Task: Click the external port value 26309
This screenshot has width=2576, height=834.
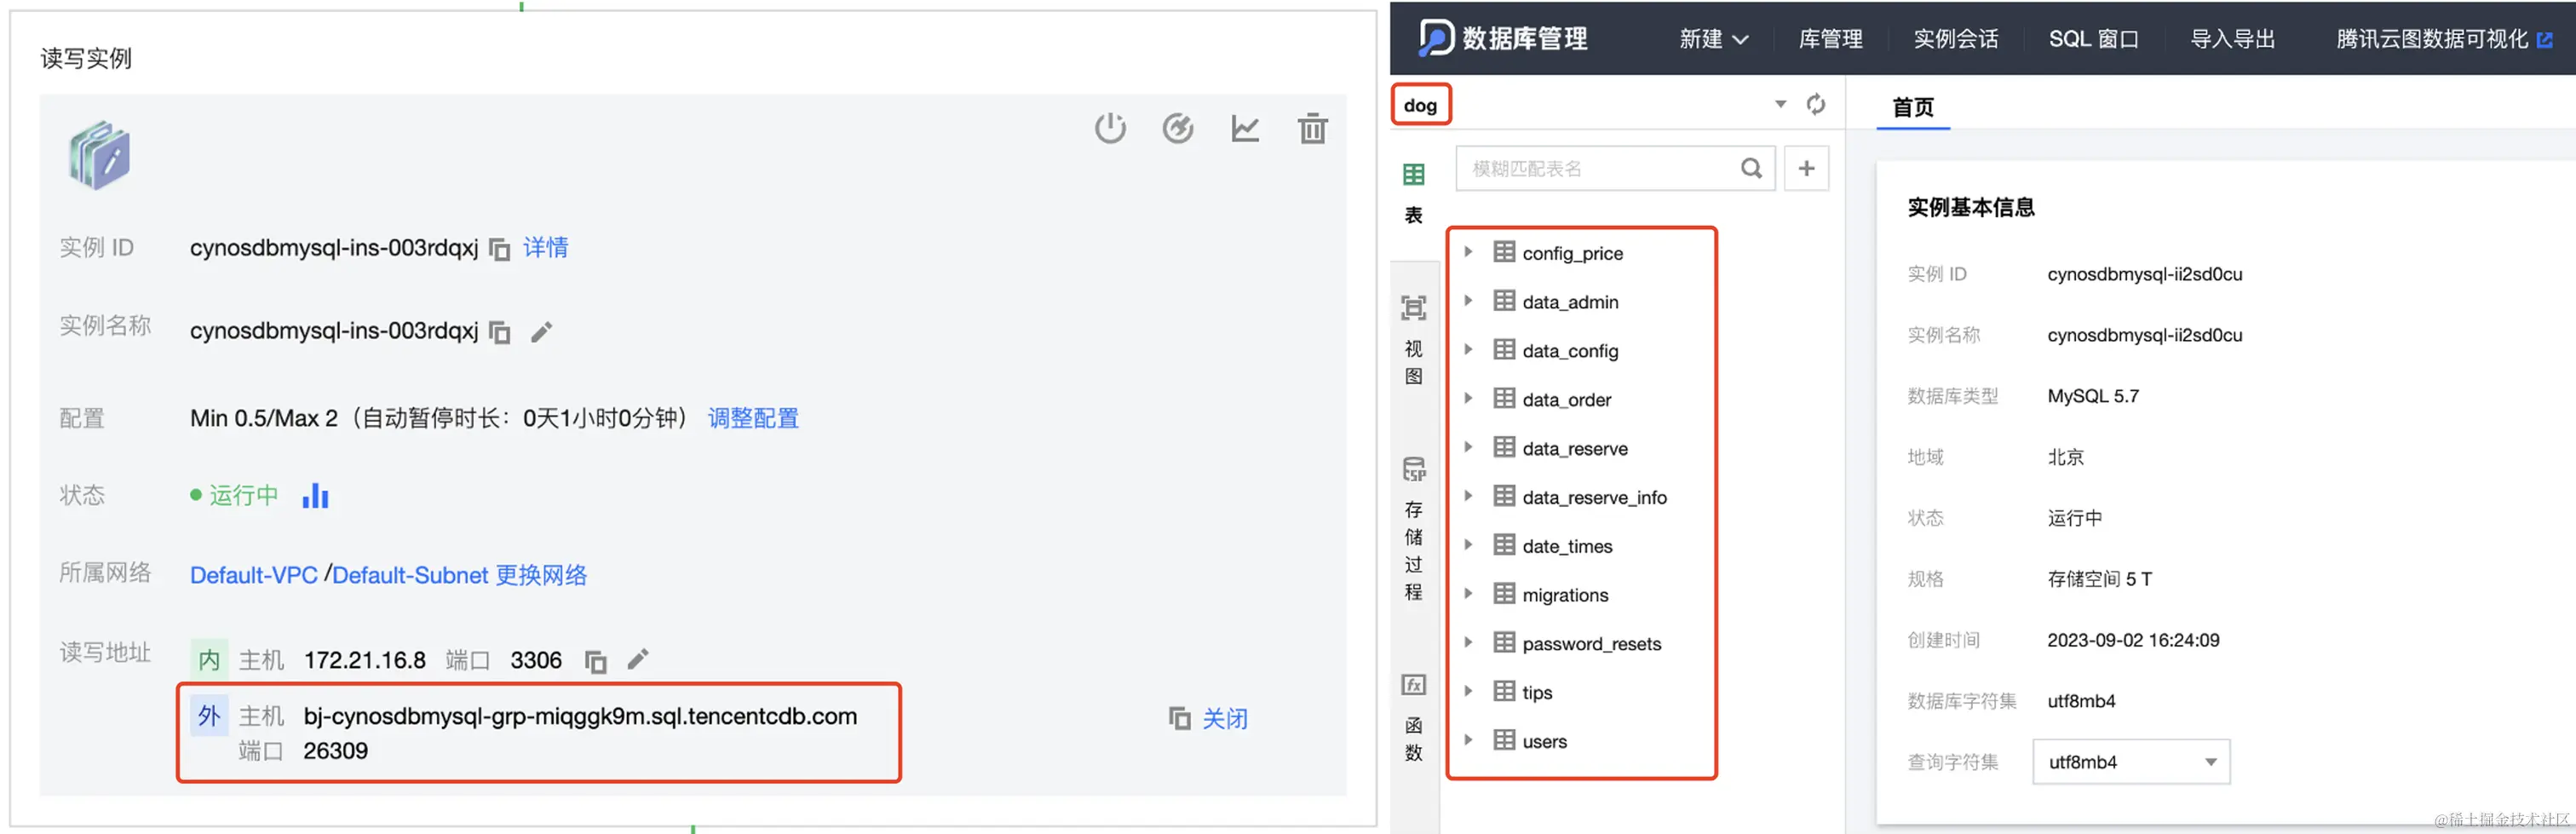Action: (335, 751)
